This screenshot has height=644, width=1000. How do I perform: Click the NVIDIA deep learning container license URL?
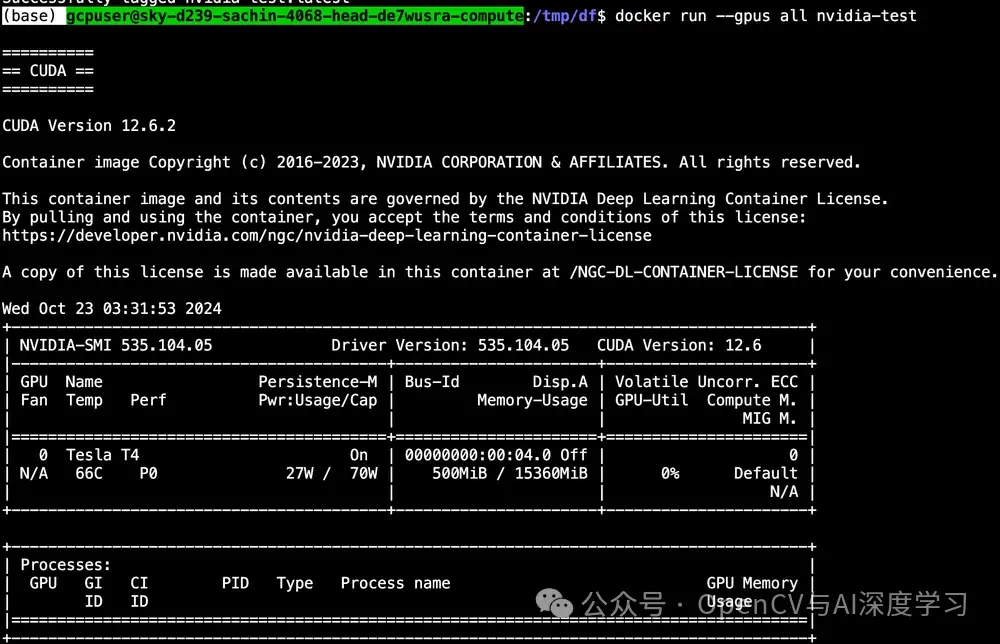click(327, 235)
